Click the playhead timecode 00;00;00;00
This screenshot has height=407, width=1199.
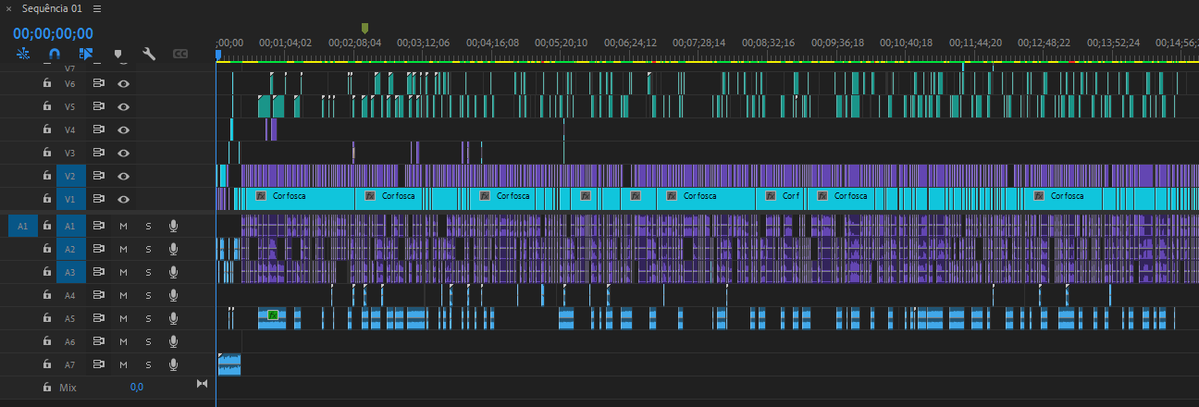point(53,33)
